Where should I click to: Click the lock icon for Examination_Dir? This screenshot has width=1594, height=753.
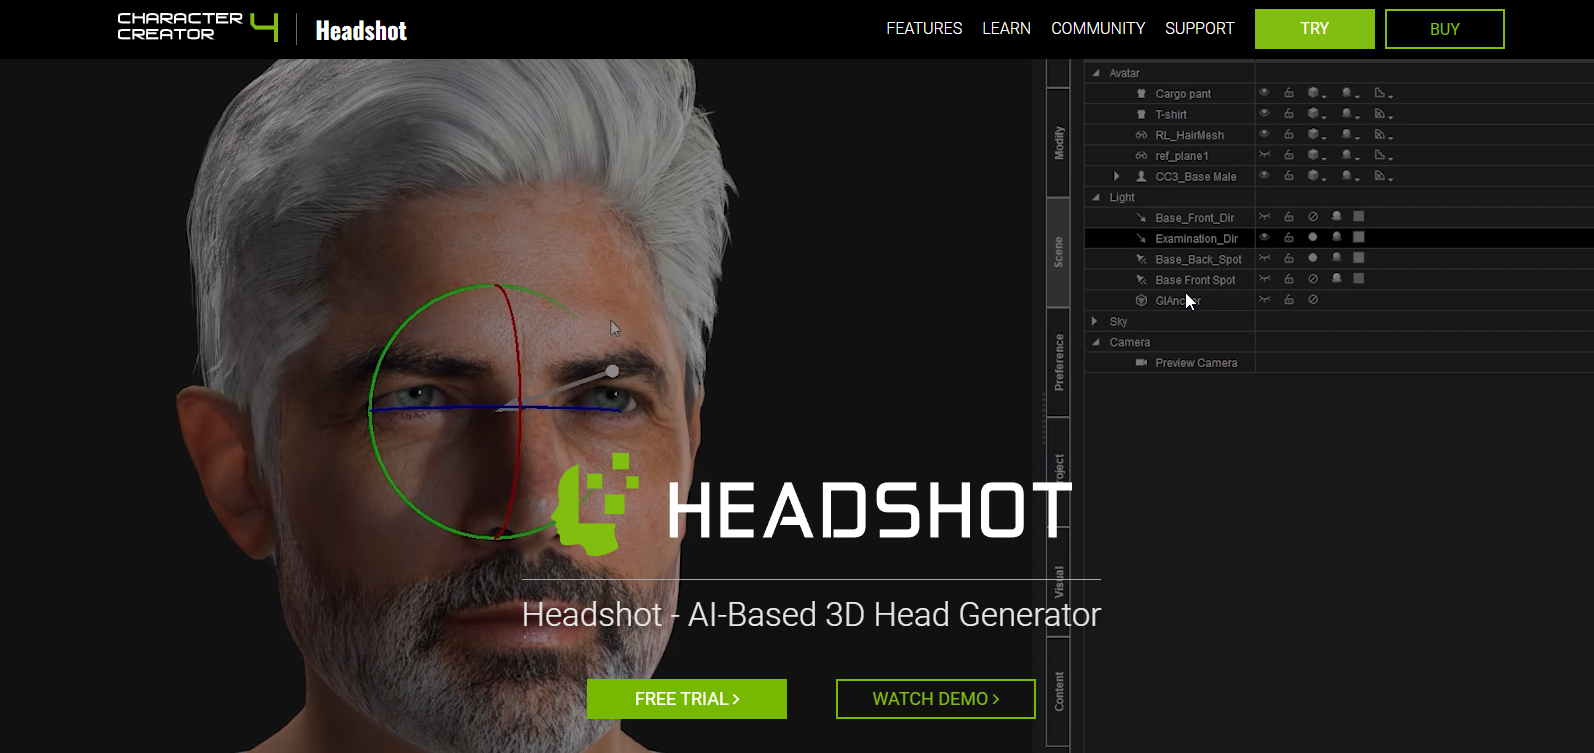tap(1289, 238)
